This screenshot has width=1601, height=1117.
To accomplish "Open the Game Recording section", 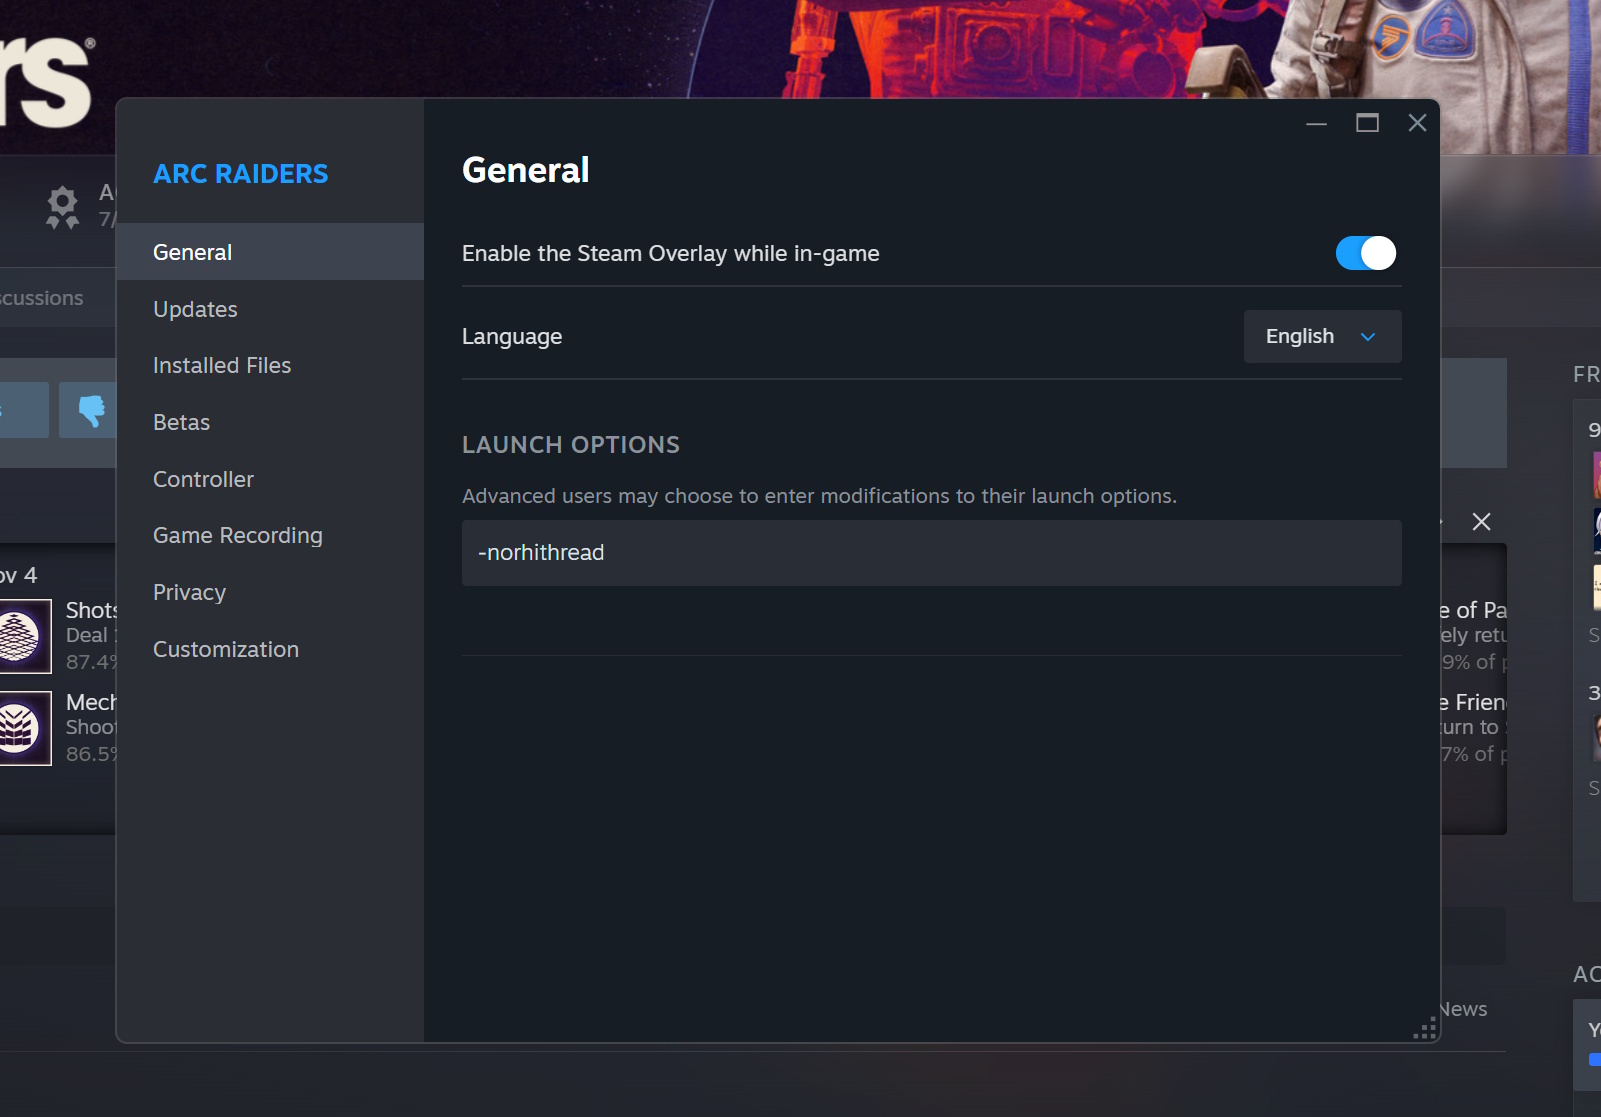I will coord(237,535).
